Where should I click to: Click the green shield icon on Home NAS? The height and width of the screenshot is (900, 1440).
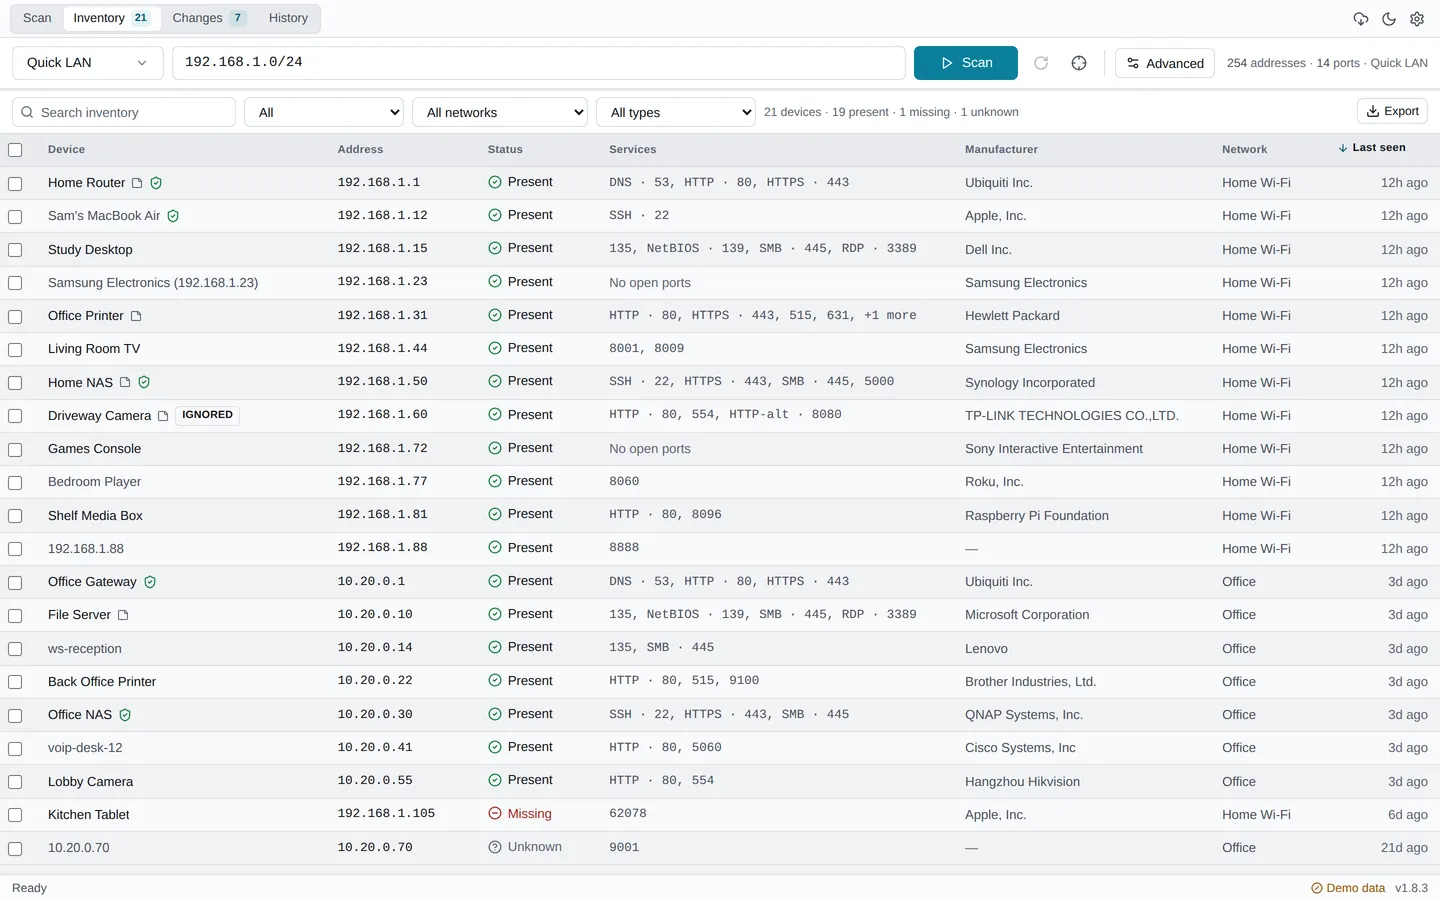tap(144, 382)
